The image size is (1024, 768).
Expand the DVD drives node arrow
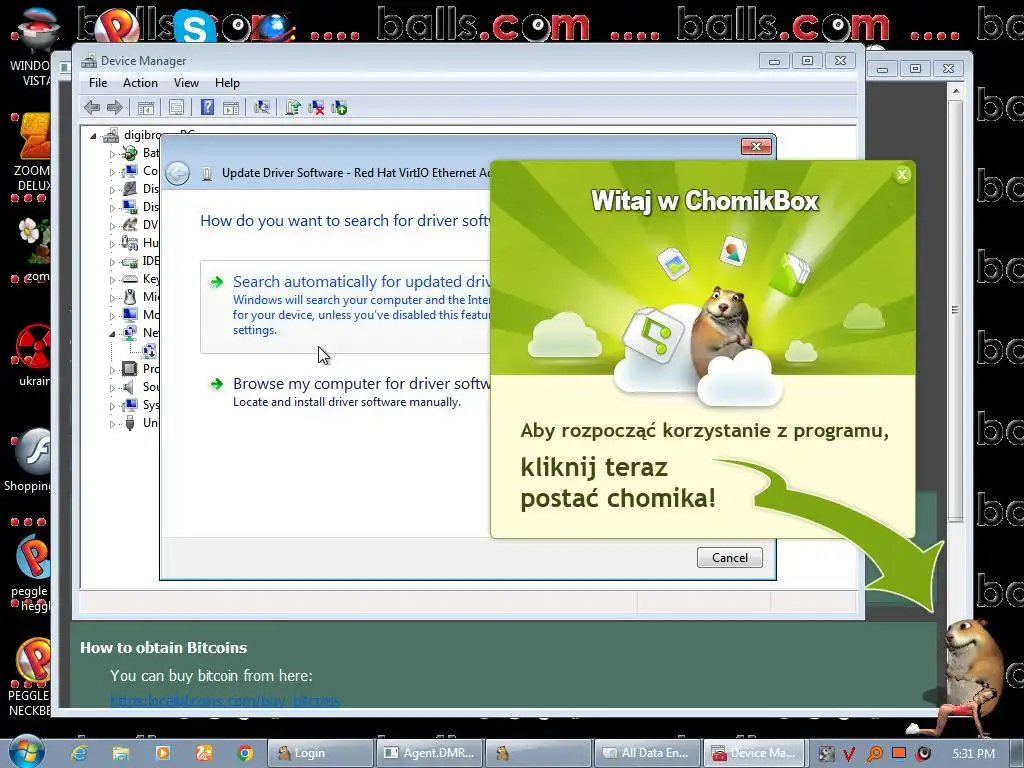[x=112, y=226]
